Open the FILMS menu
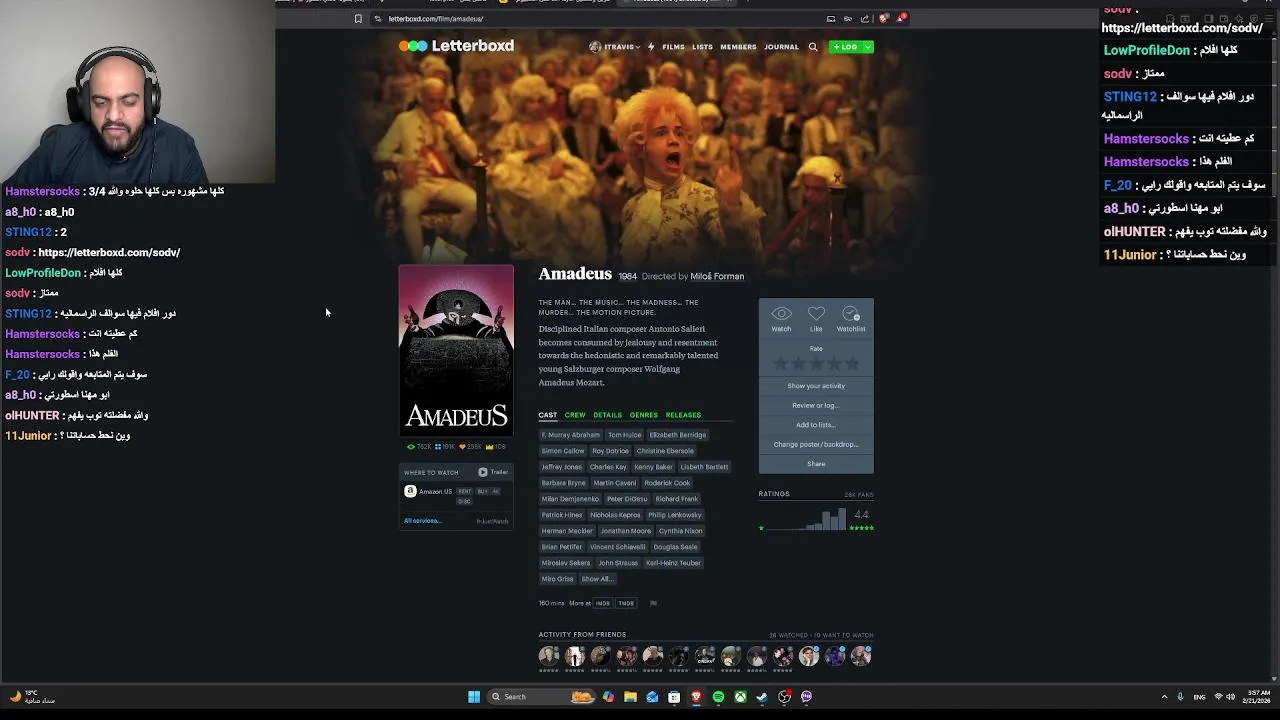This screenshot has width=1280, height=720. (673, 47)
